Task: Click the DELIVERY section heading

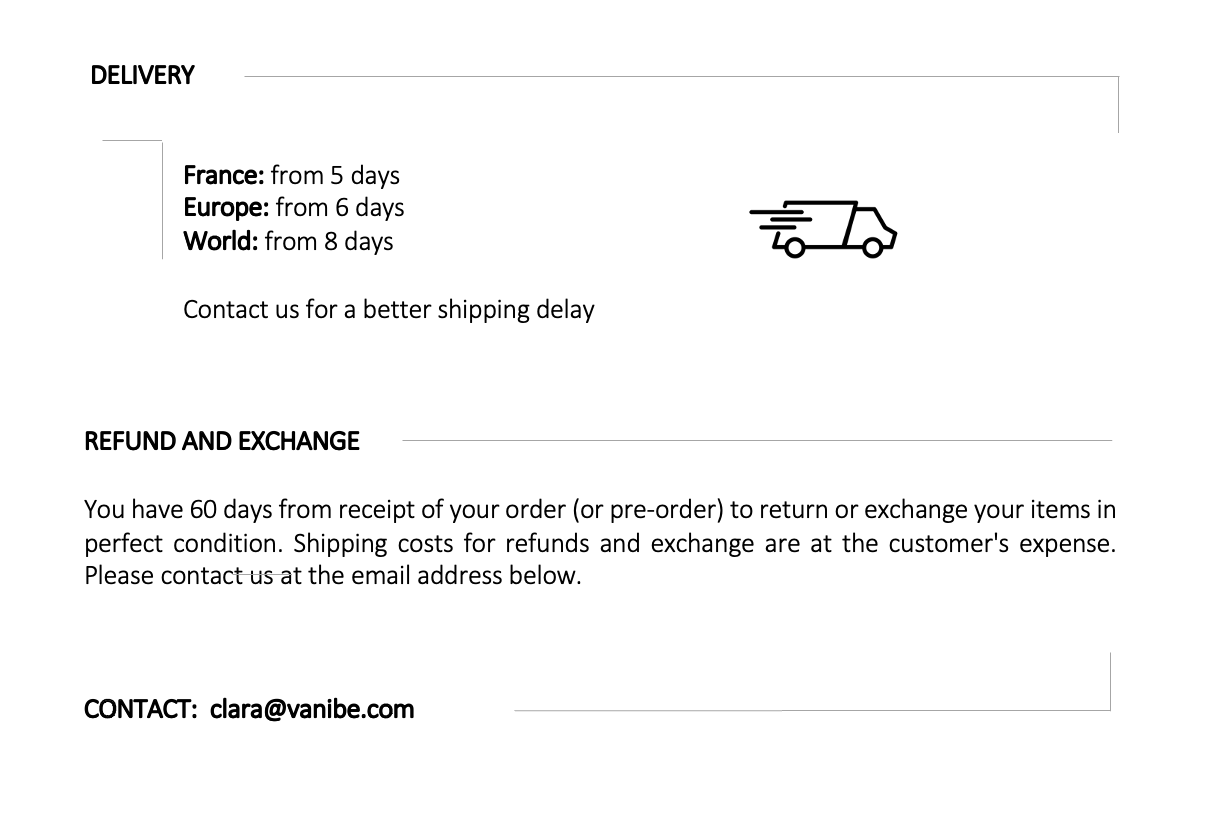Action: [142, 76]
